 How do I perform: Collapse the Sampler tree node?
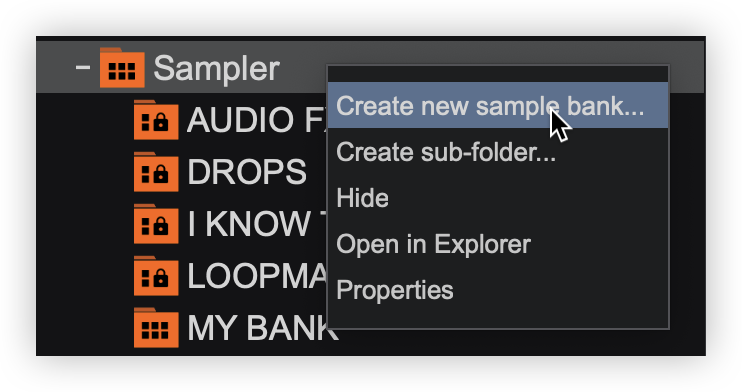(83, 68)
